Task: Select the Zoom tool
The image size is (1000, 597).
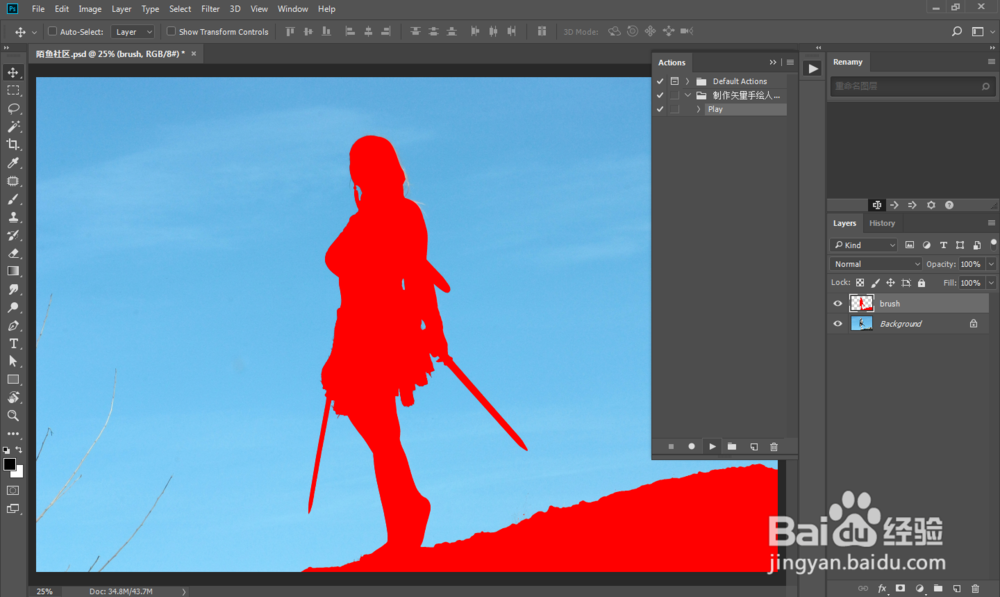Action: pos(13,415)
